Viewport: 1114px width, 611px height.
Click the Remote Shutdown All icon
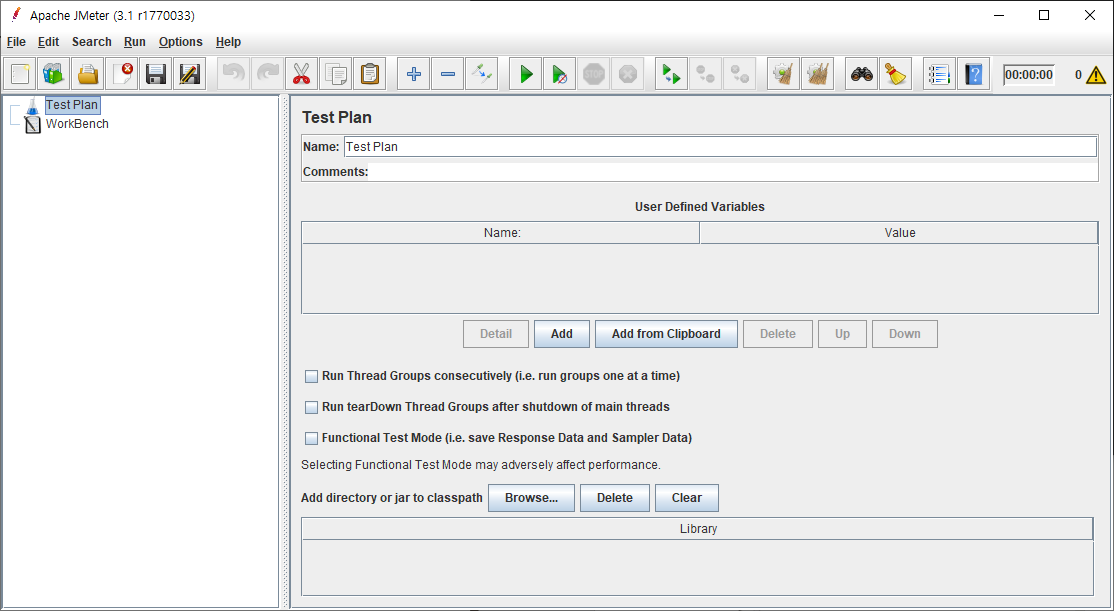point(740,74)
